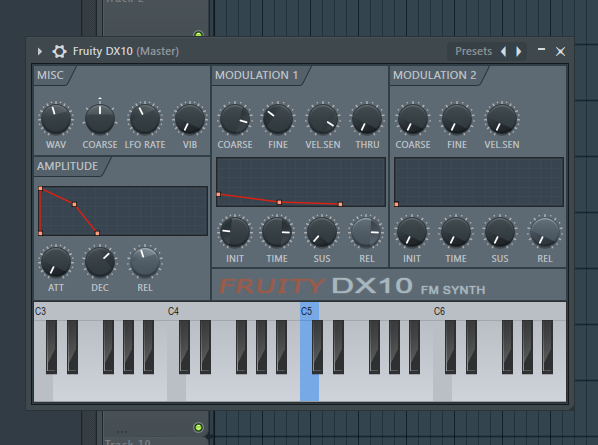Click the AMPLITUDE section header
Image resolution: width=598 pixels, height=445 pixels.
tap(68, 166)
